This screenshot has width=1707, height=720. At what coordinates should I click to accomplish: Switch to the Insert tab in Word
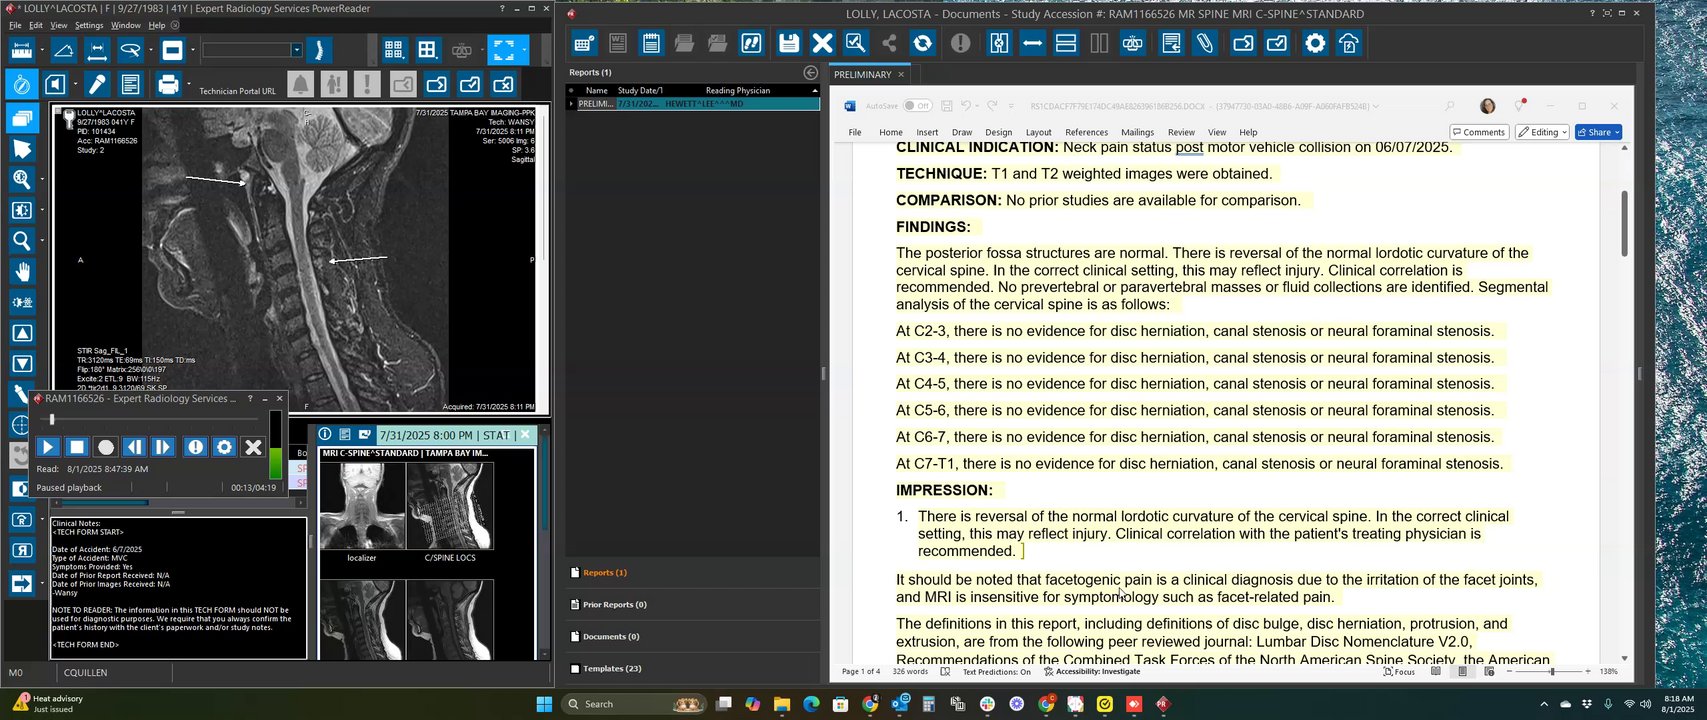point(927,132)
